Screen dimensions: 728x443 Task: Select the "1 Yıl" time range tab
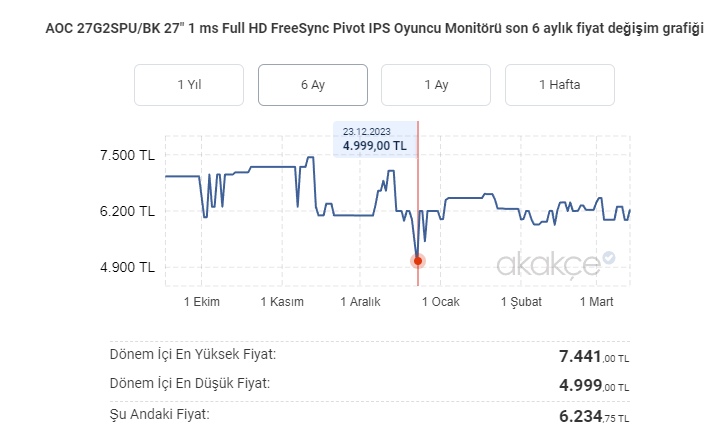point(188,85)
